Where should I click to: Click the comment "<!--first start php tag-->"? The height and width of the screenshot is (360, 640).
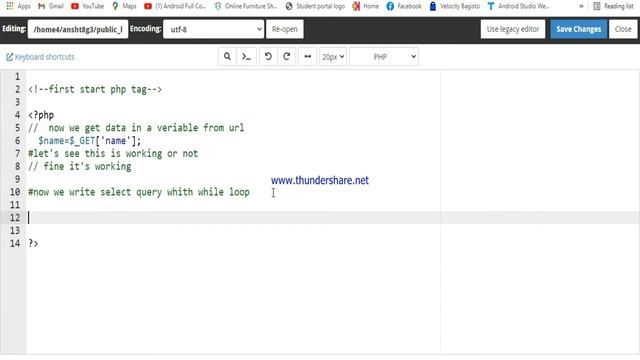(95, 89)
